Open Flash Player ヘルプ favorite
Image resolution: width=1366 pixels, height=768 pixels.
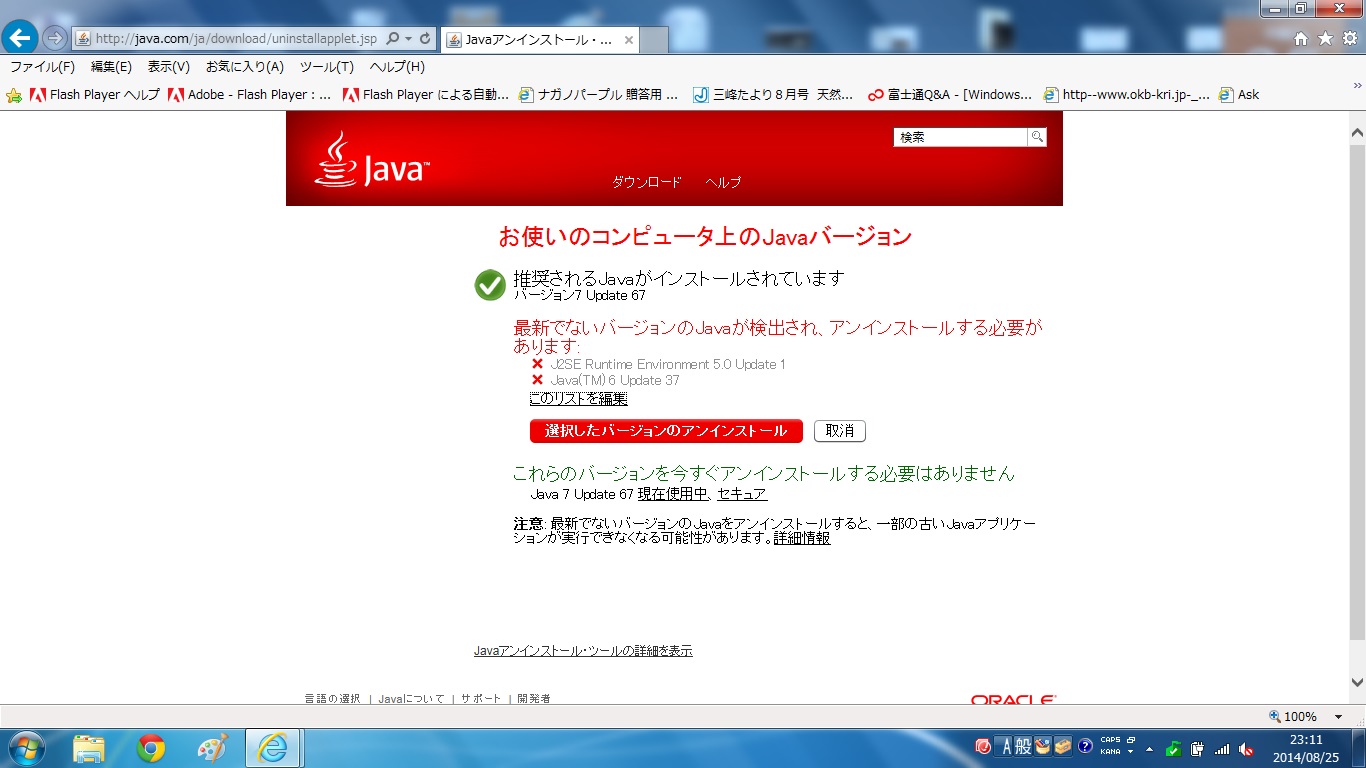point(95,95)
